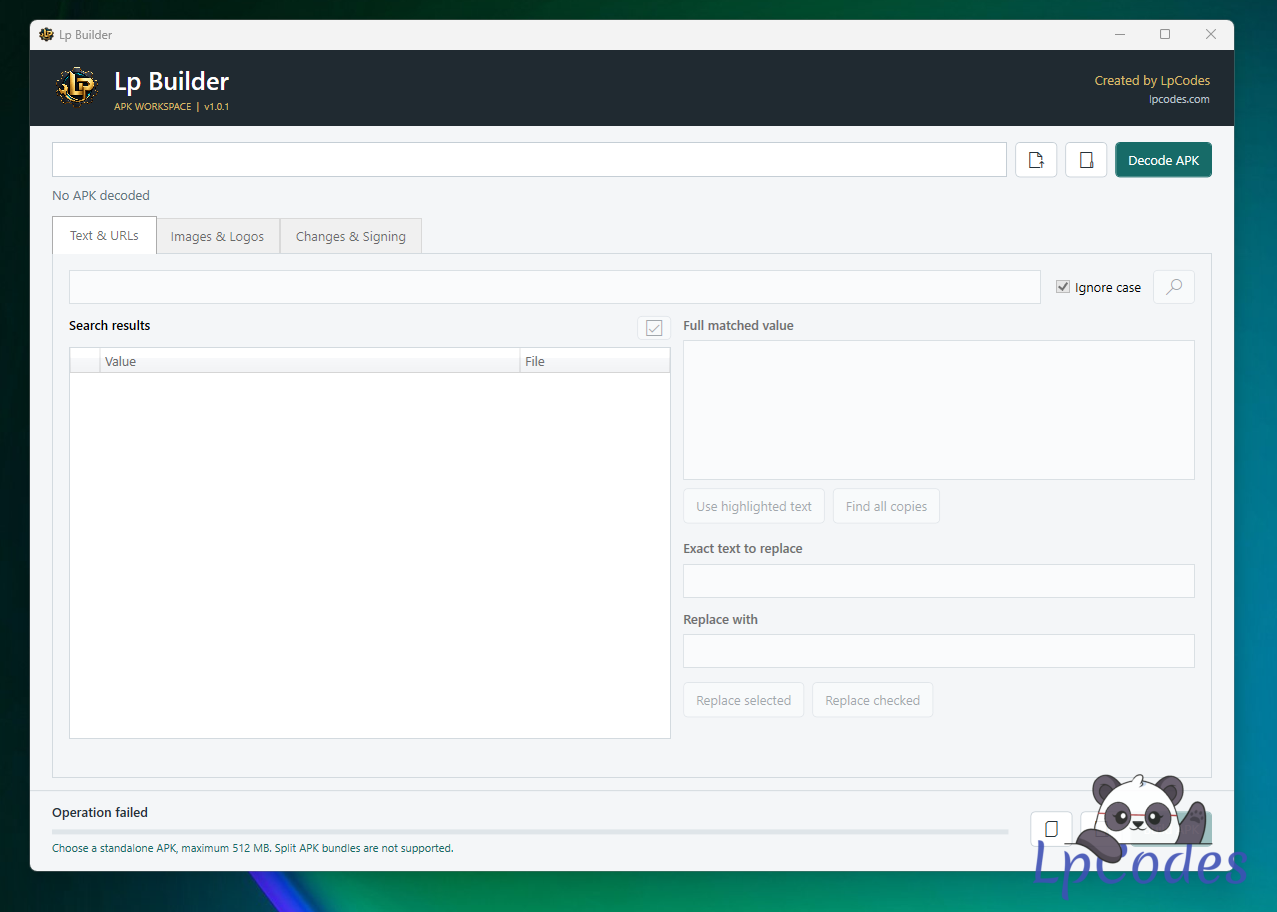
Task: Click inside the Full matched value box
Action: (938, 410)
